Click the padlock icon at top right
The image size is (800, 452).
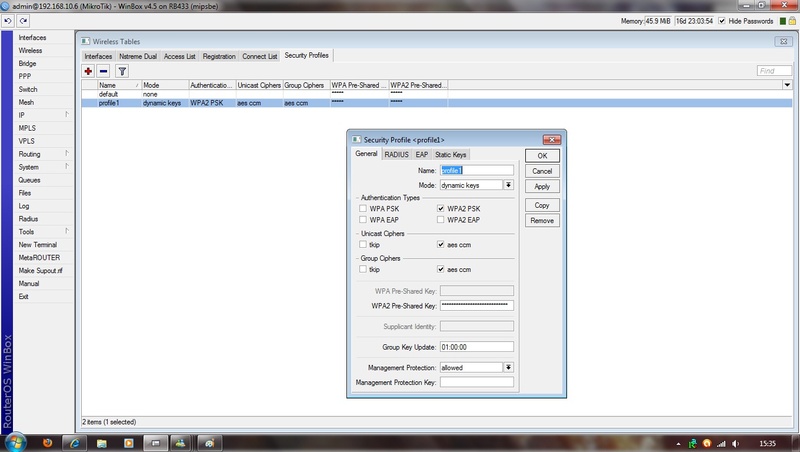point(792,21)
